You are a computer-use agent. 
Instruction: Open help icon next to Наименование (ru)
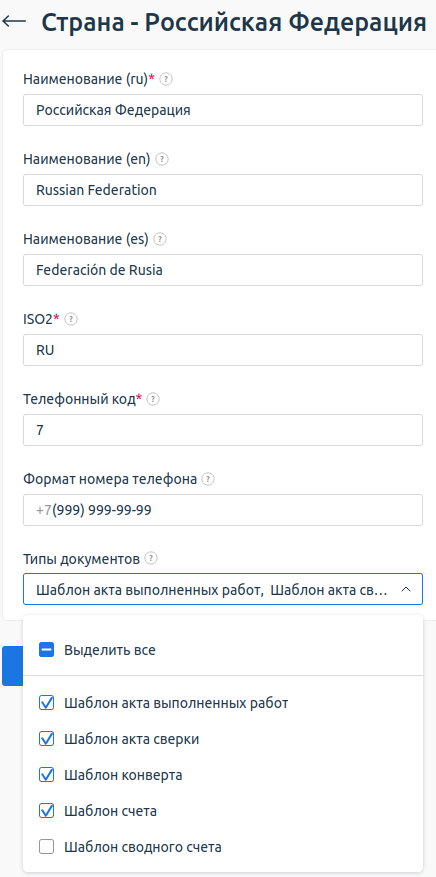pos(166,79)
